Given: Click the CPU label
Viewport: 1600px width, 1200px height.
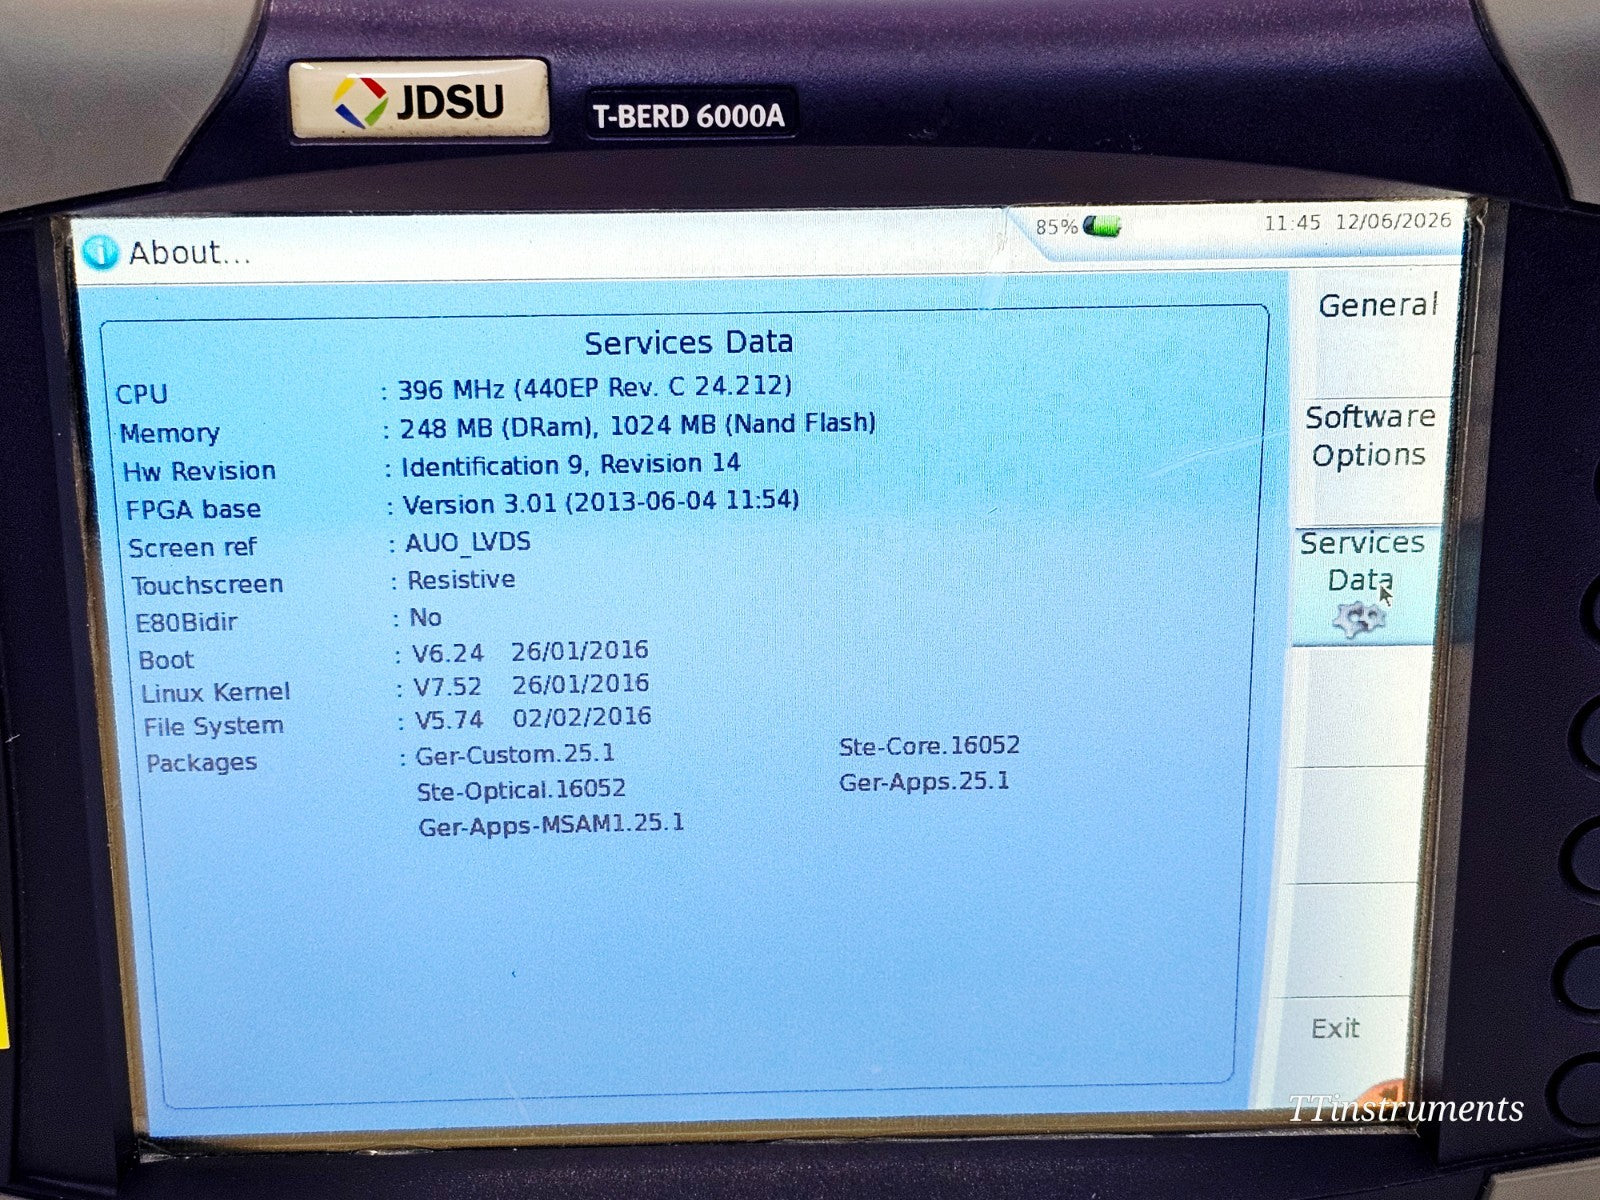Looking at the screenshot, I should (x=141, y=394).
